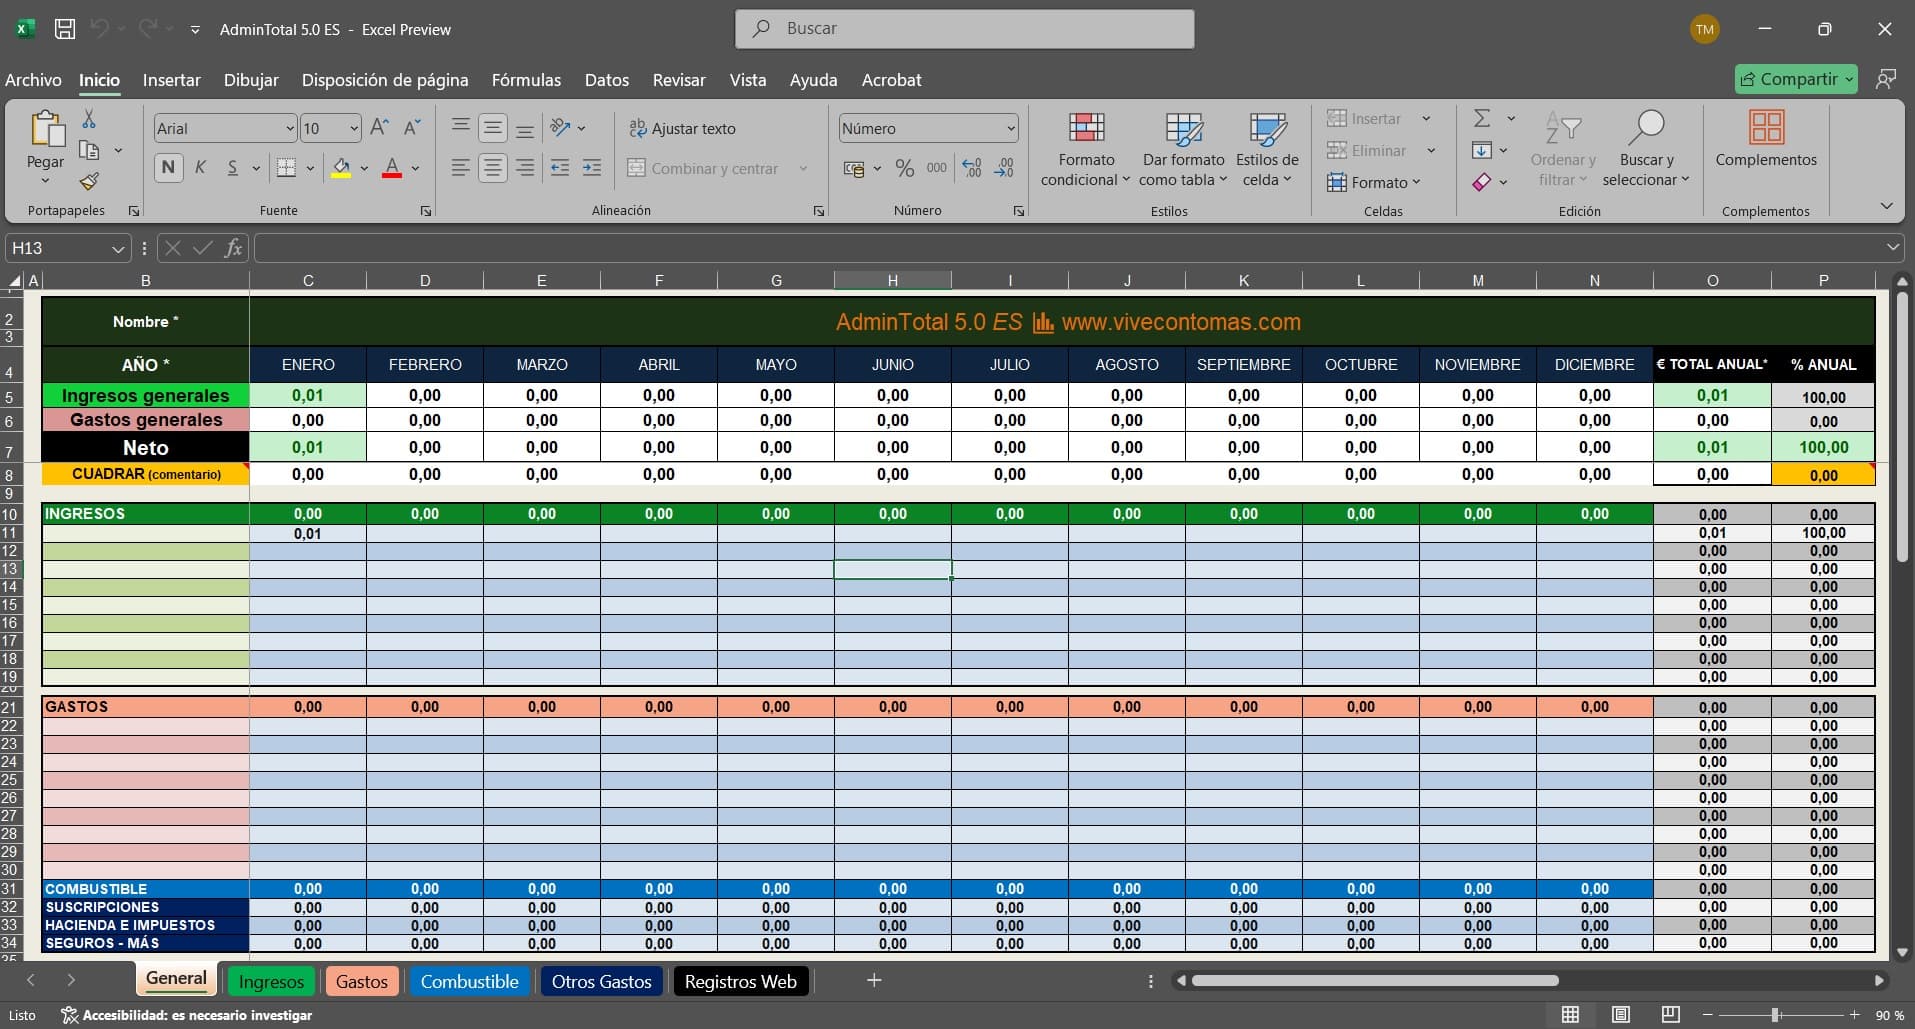Image resolution: width=1915 pixels, height=1029 pixels.
Task: Switch to the Fórmulas ribbon tab
Action: 526,80
